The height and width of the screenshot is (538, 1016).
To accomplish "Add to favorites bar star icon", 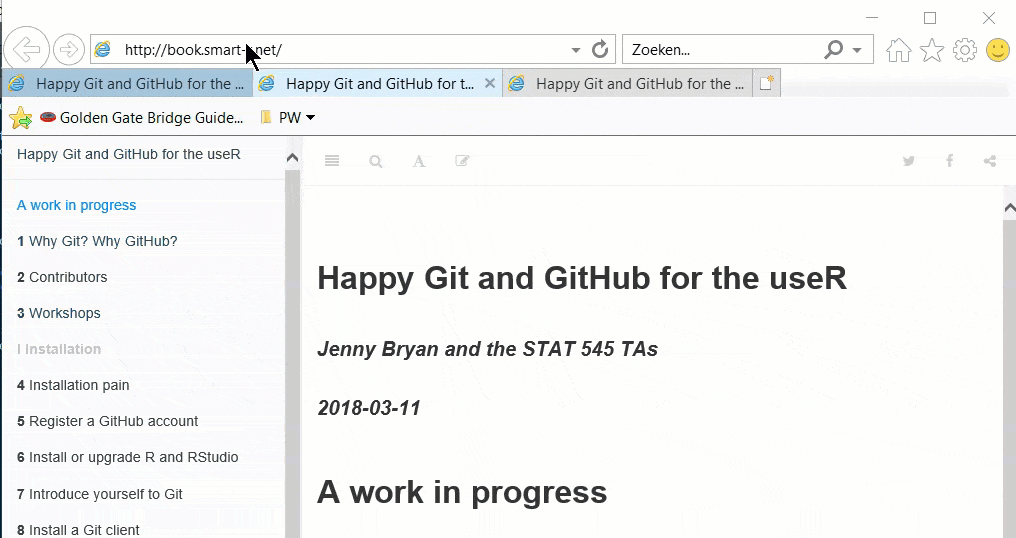I will (x=20, y=117).
